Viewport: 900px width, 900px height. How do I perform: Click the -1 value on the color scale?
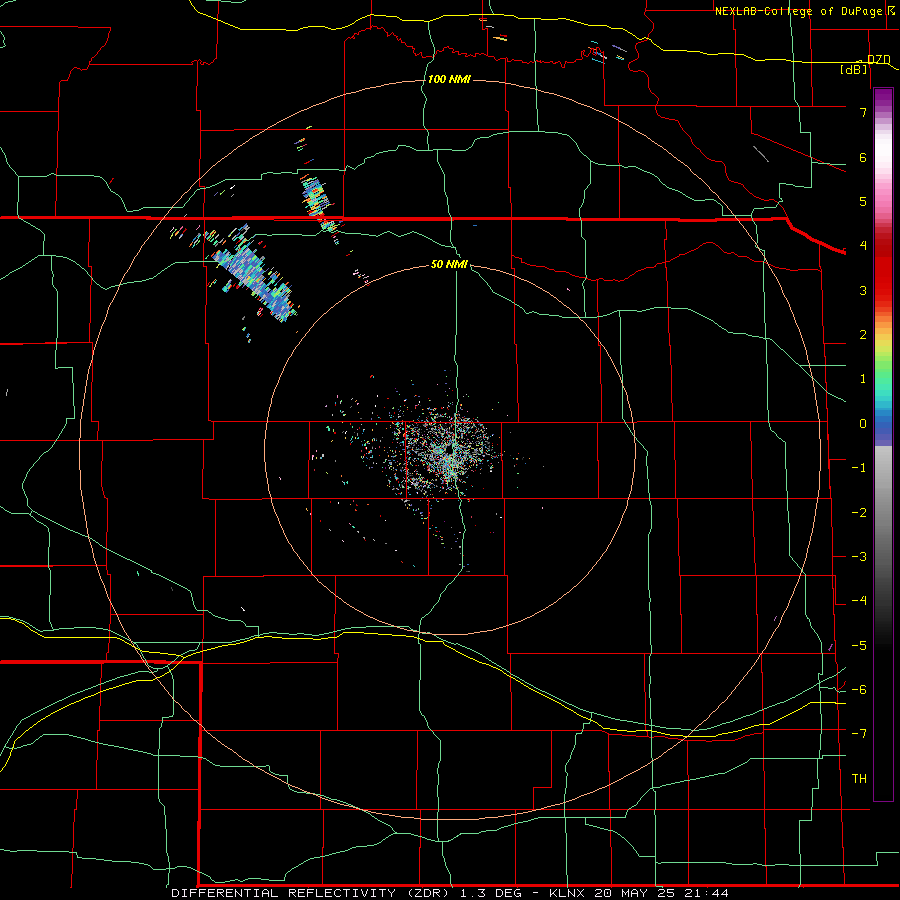(859, 468)
